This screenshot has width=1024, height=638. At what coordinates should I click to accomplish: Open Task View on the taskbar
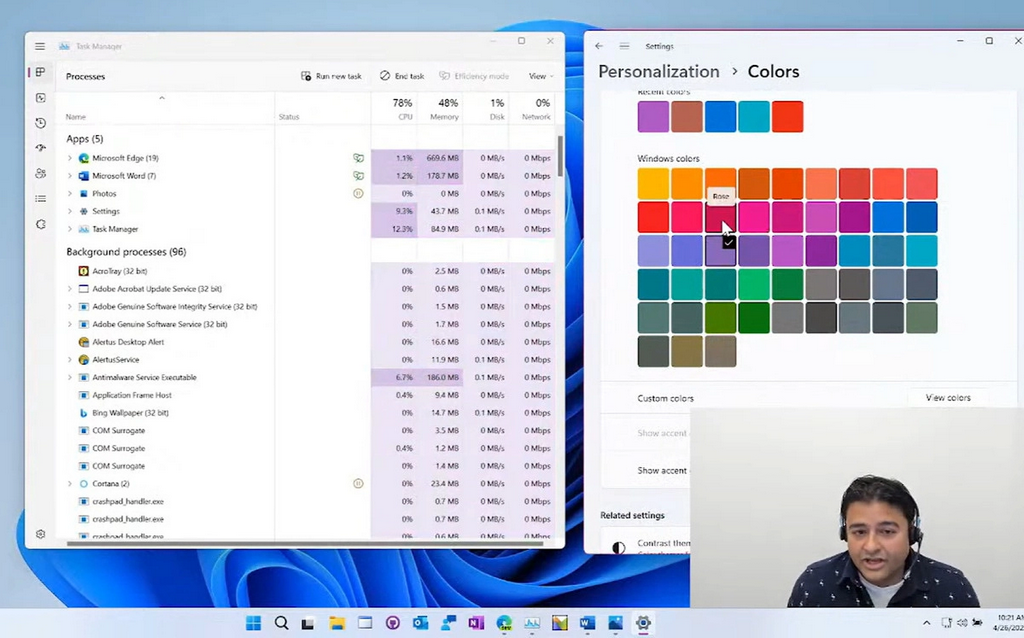click(308, 623)
